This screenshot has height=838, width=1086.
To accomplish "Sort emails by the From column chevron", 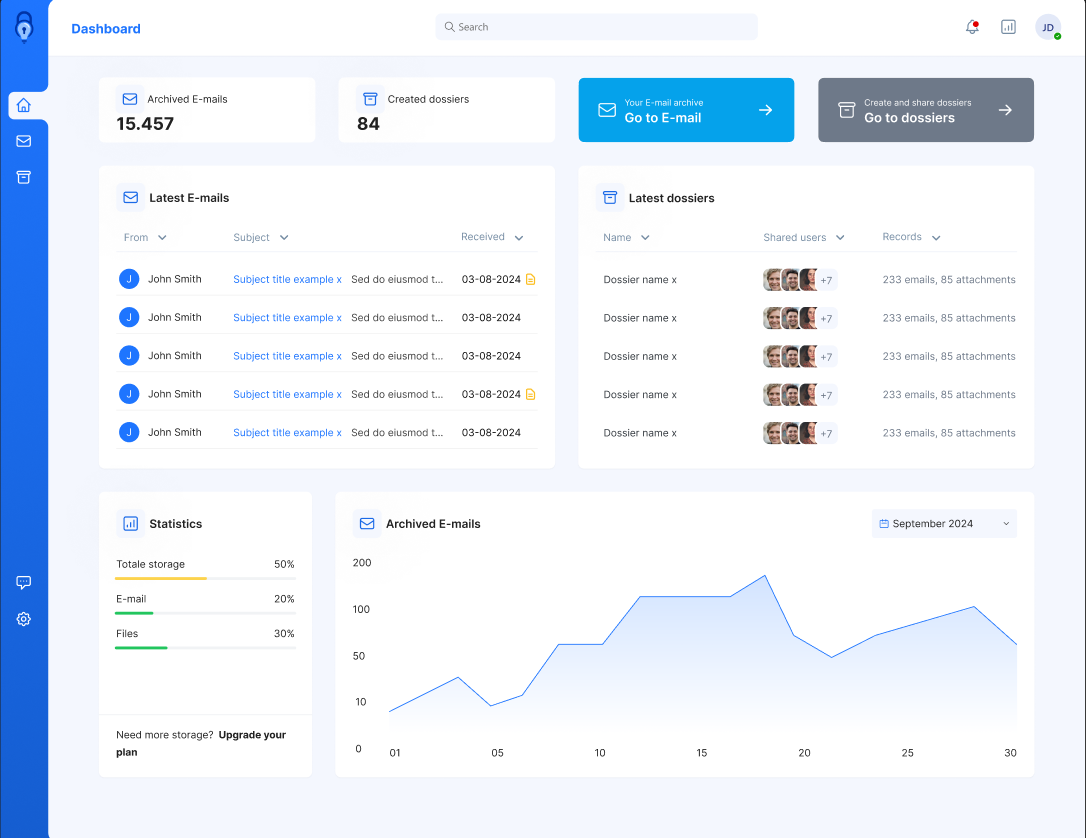I will coord(162,238).
